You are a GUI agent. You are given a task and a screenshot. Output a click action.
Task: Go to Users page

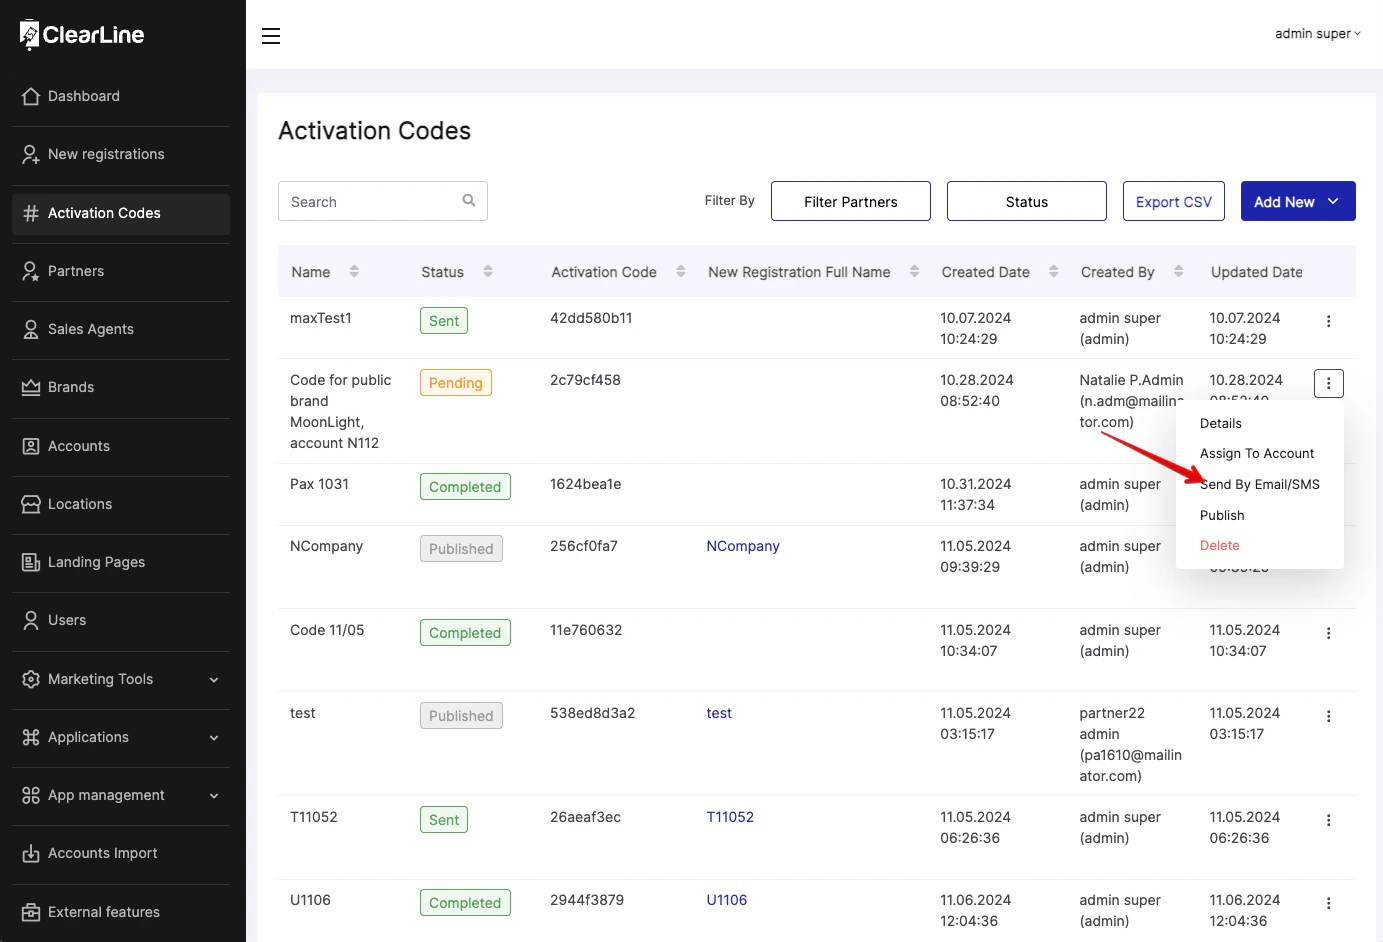121,620
